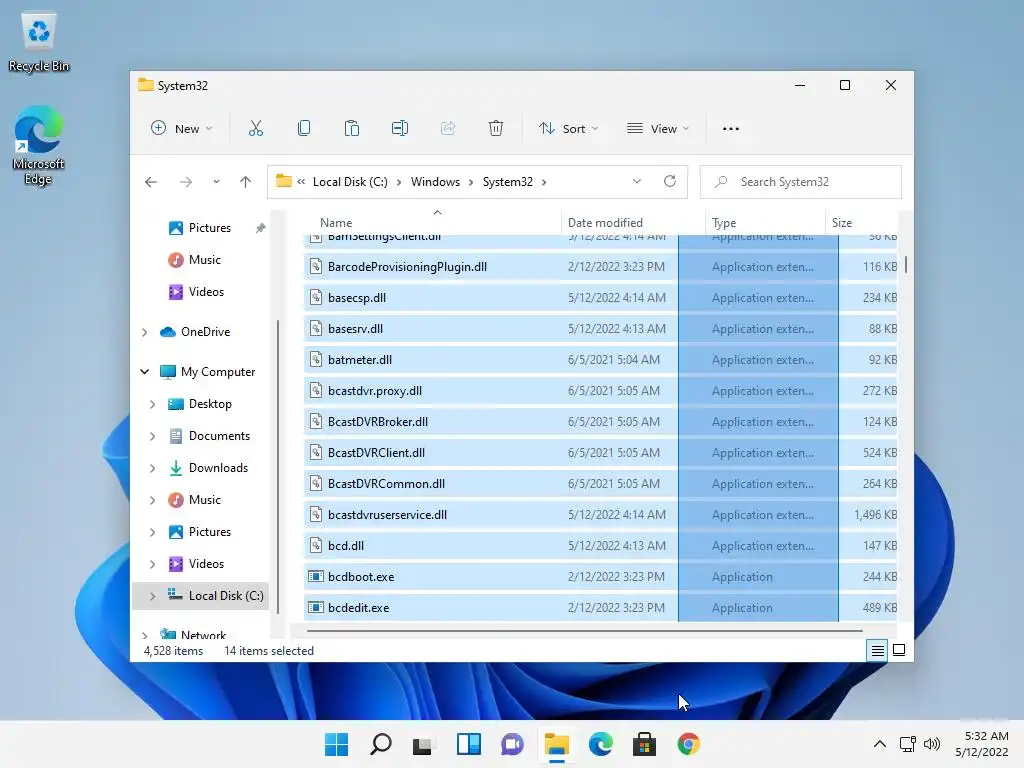
Task: Open Microsoft Edge desktop shortcut
Action: (39, 146)
